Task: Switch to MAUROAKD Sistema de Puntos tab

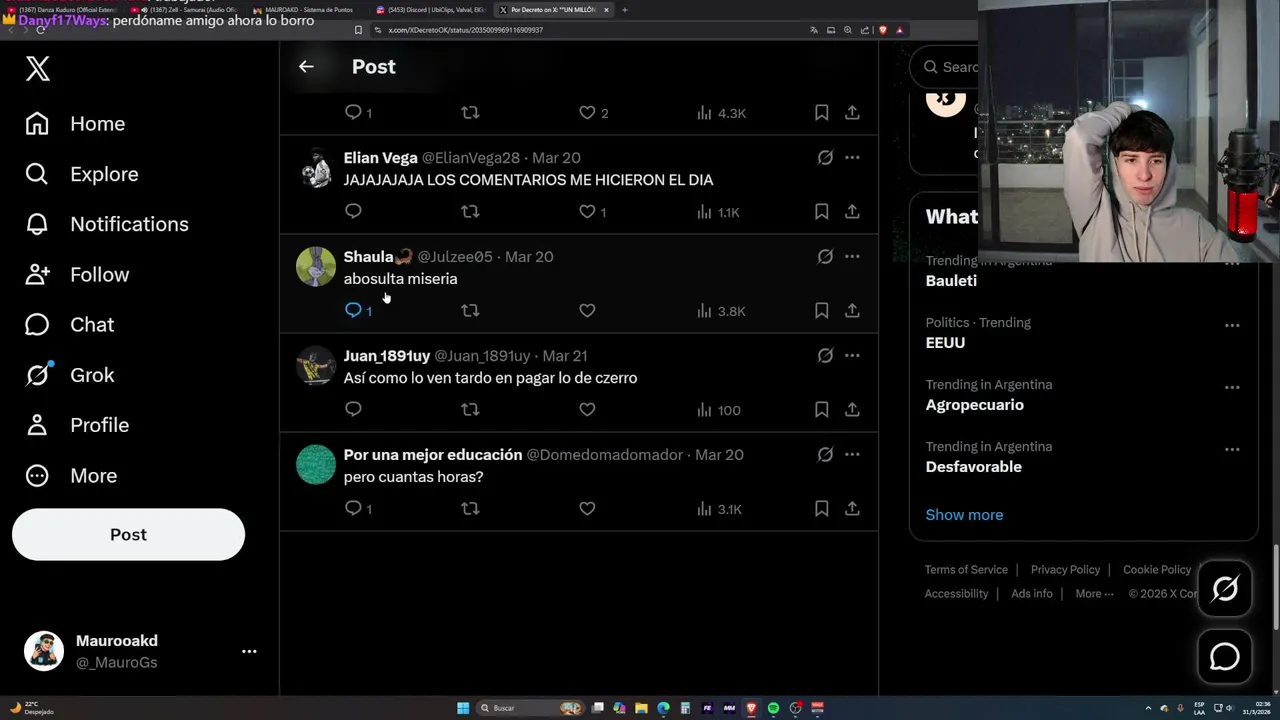Action: (308, 10)
